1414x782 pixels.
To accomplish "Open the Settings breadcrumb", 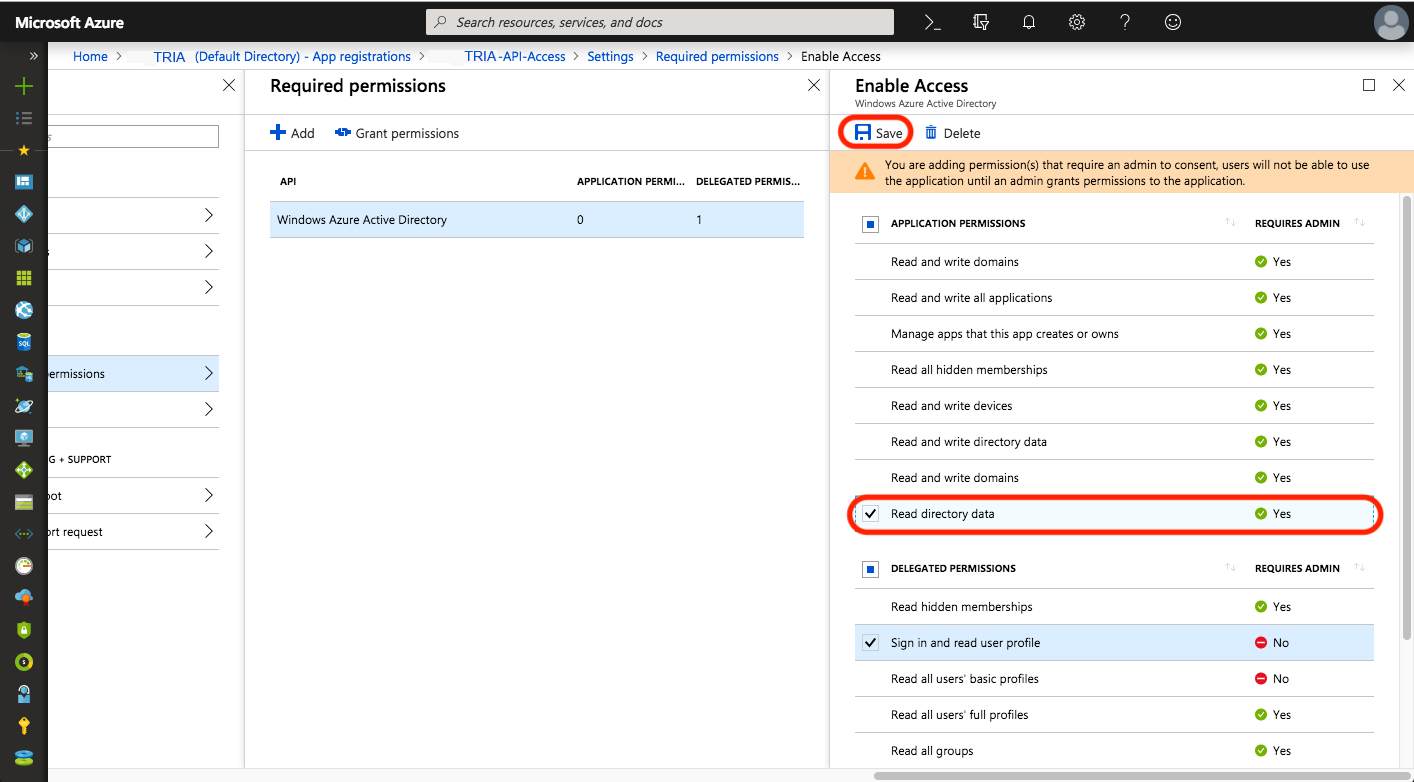I will pos(610,57).
